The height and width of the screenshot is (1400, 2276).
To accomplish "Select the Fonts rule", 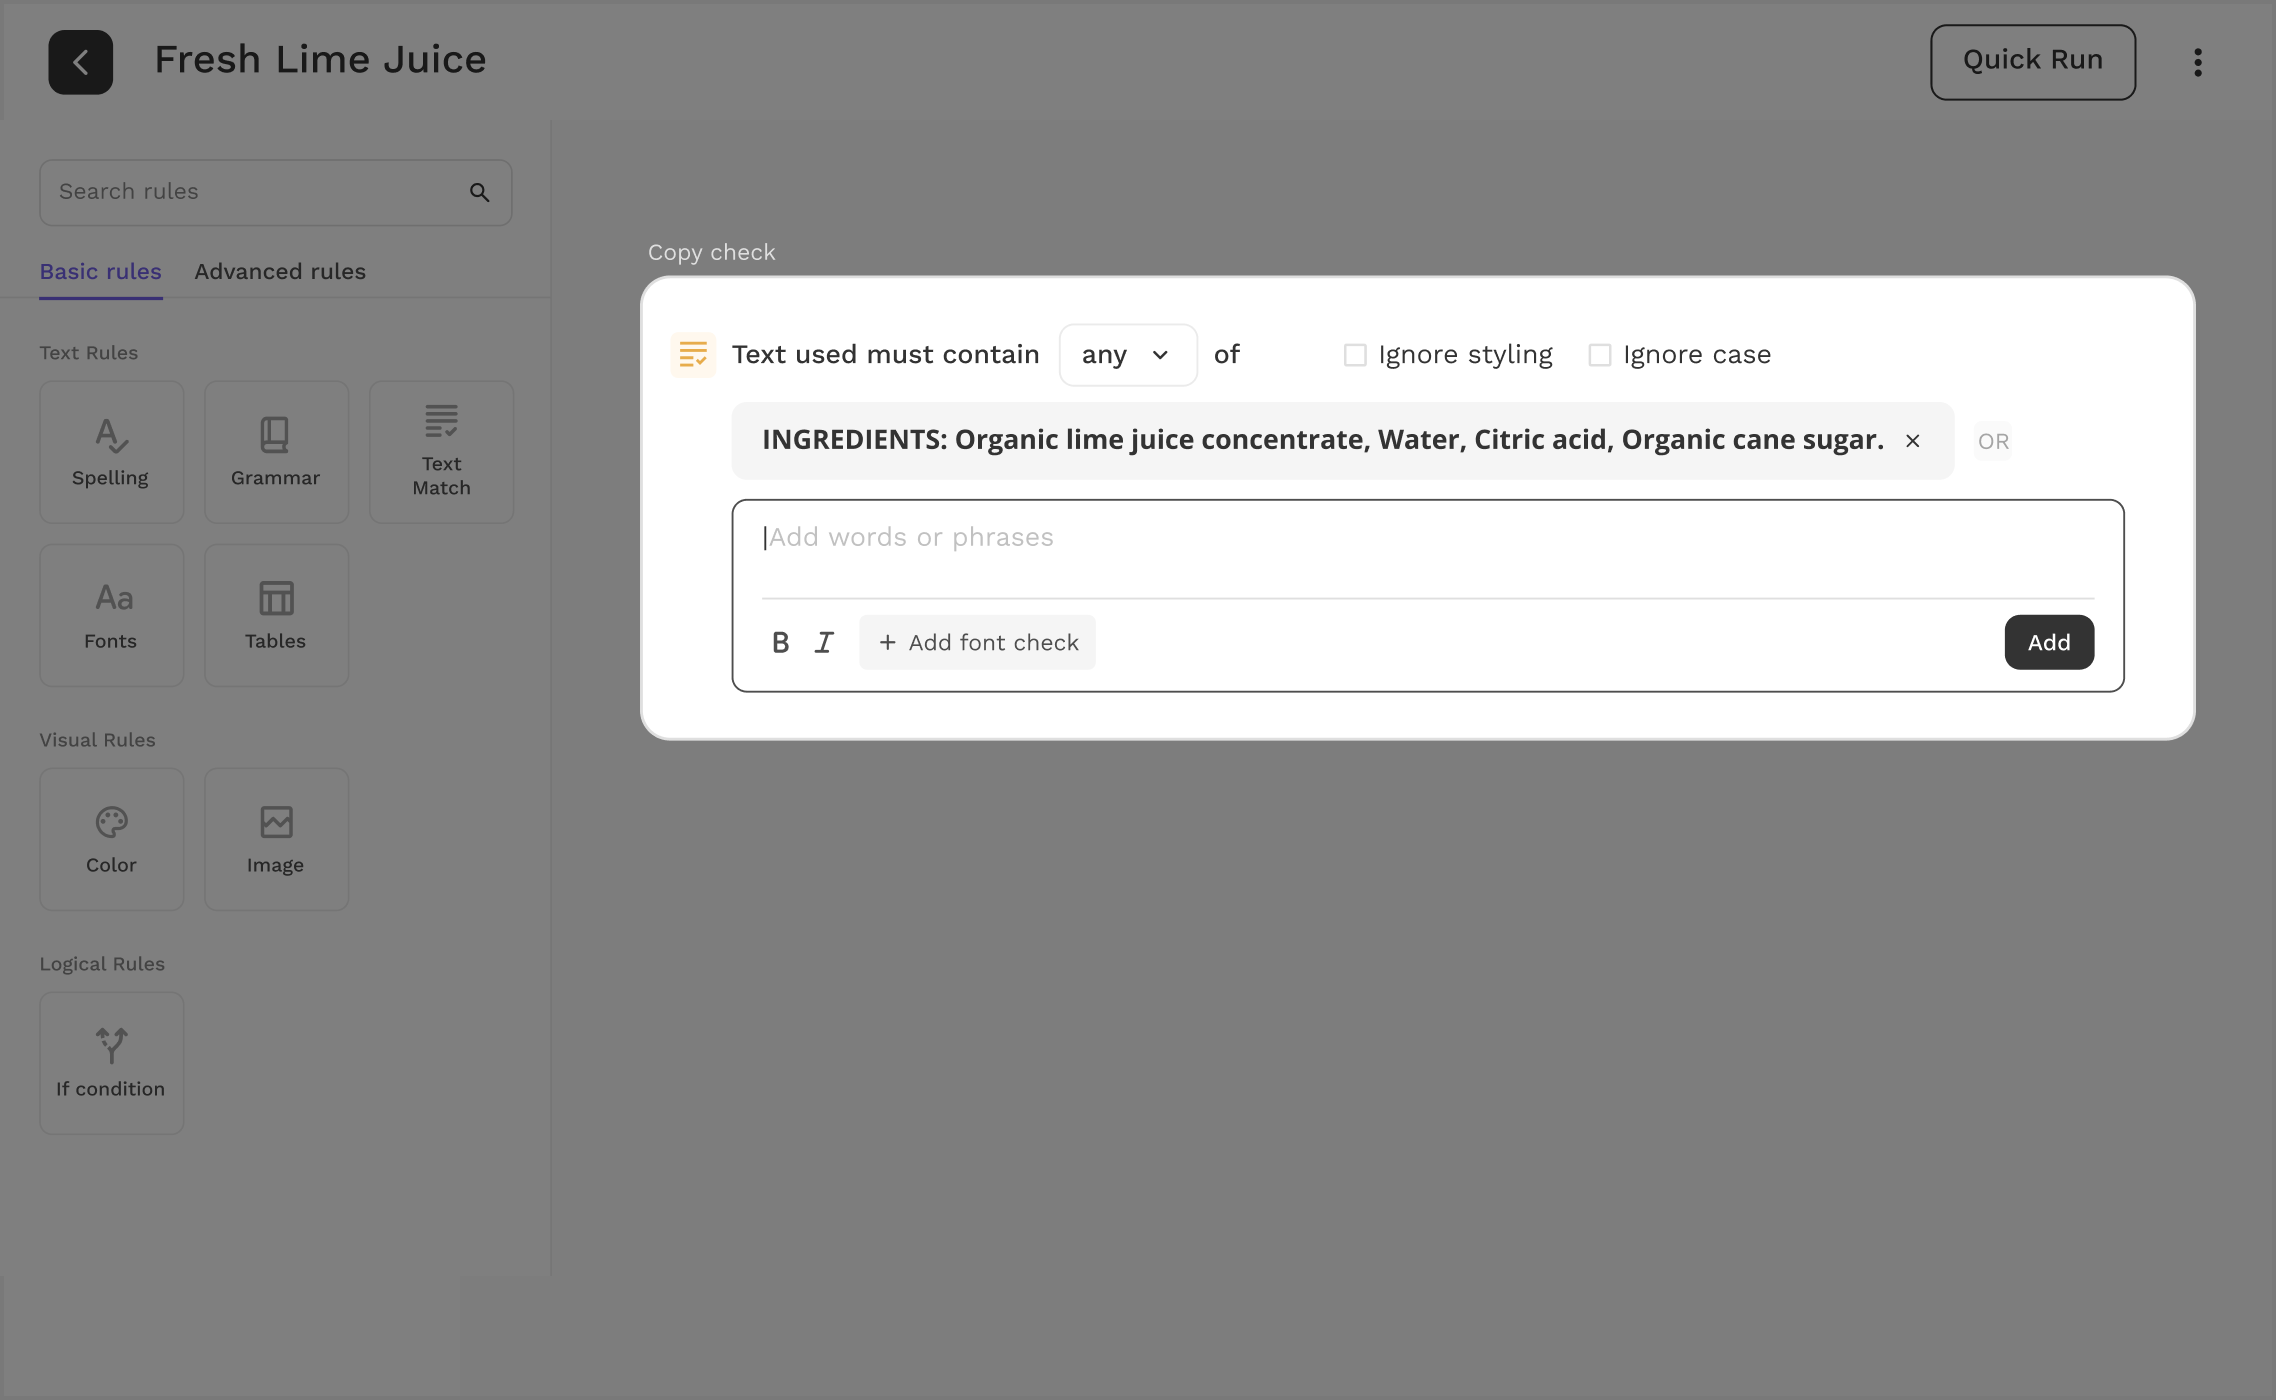I will click(111, 614).
